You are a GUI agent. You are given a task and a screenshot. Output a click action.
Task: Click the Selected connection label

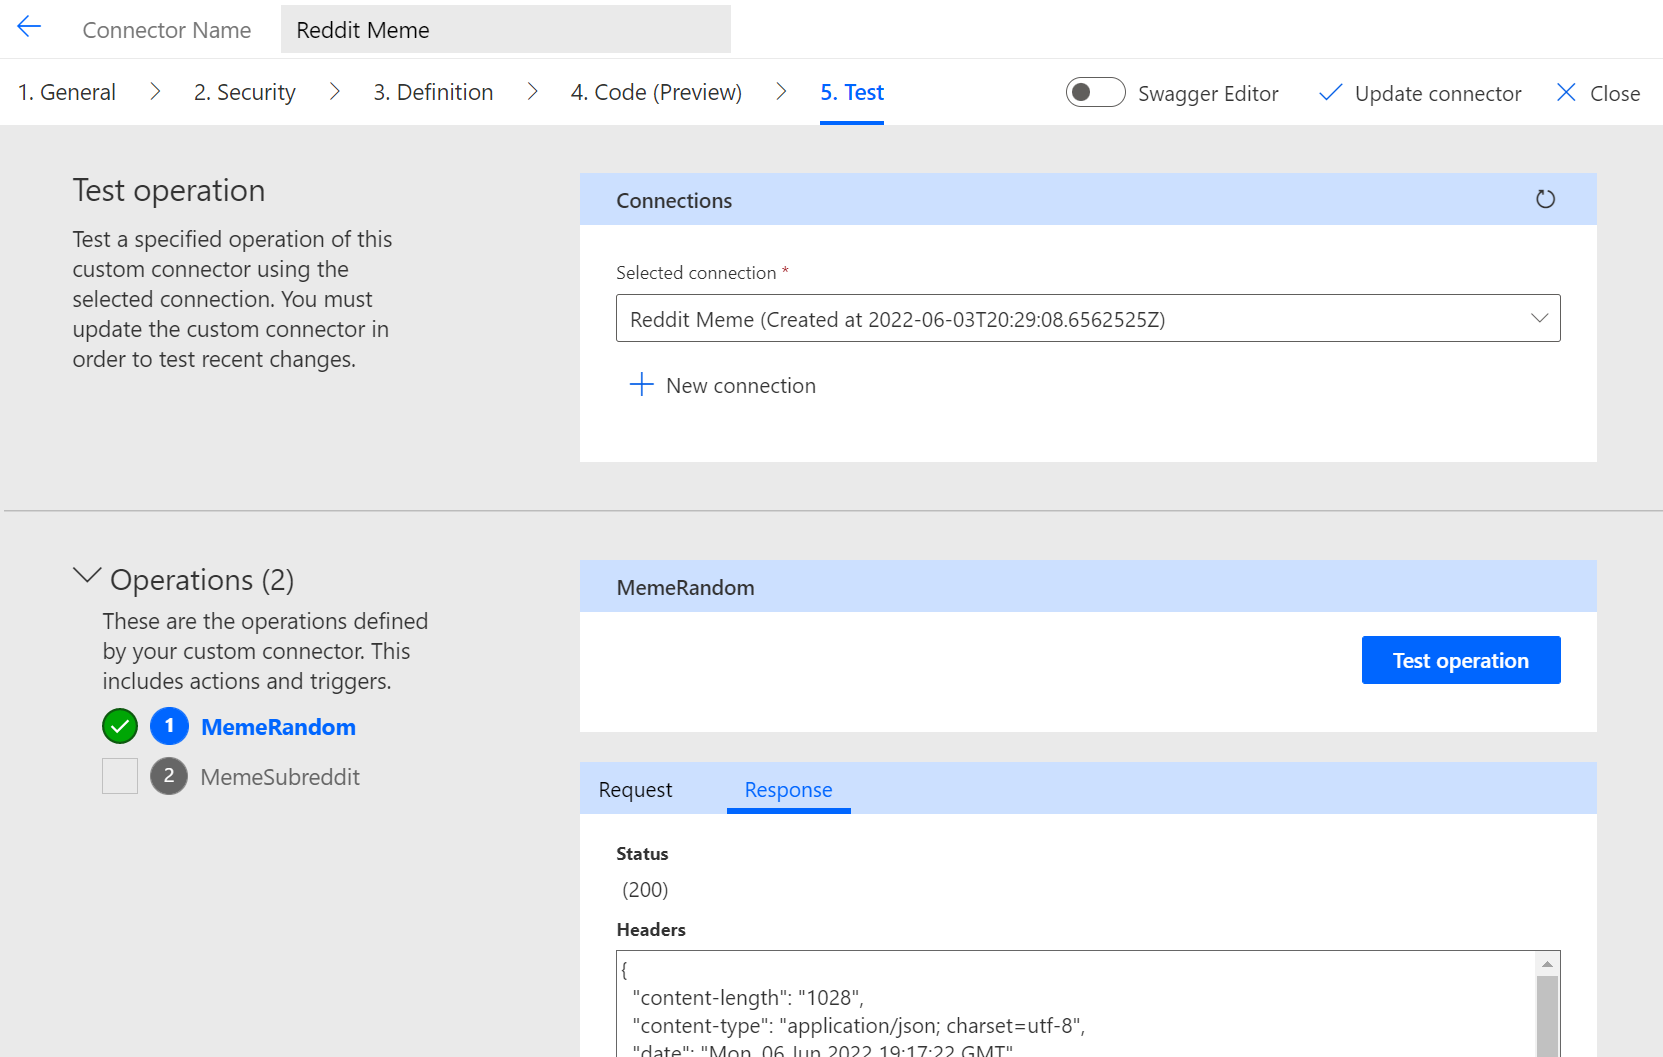coord(696,272)
